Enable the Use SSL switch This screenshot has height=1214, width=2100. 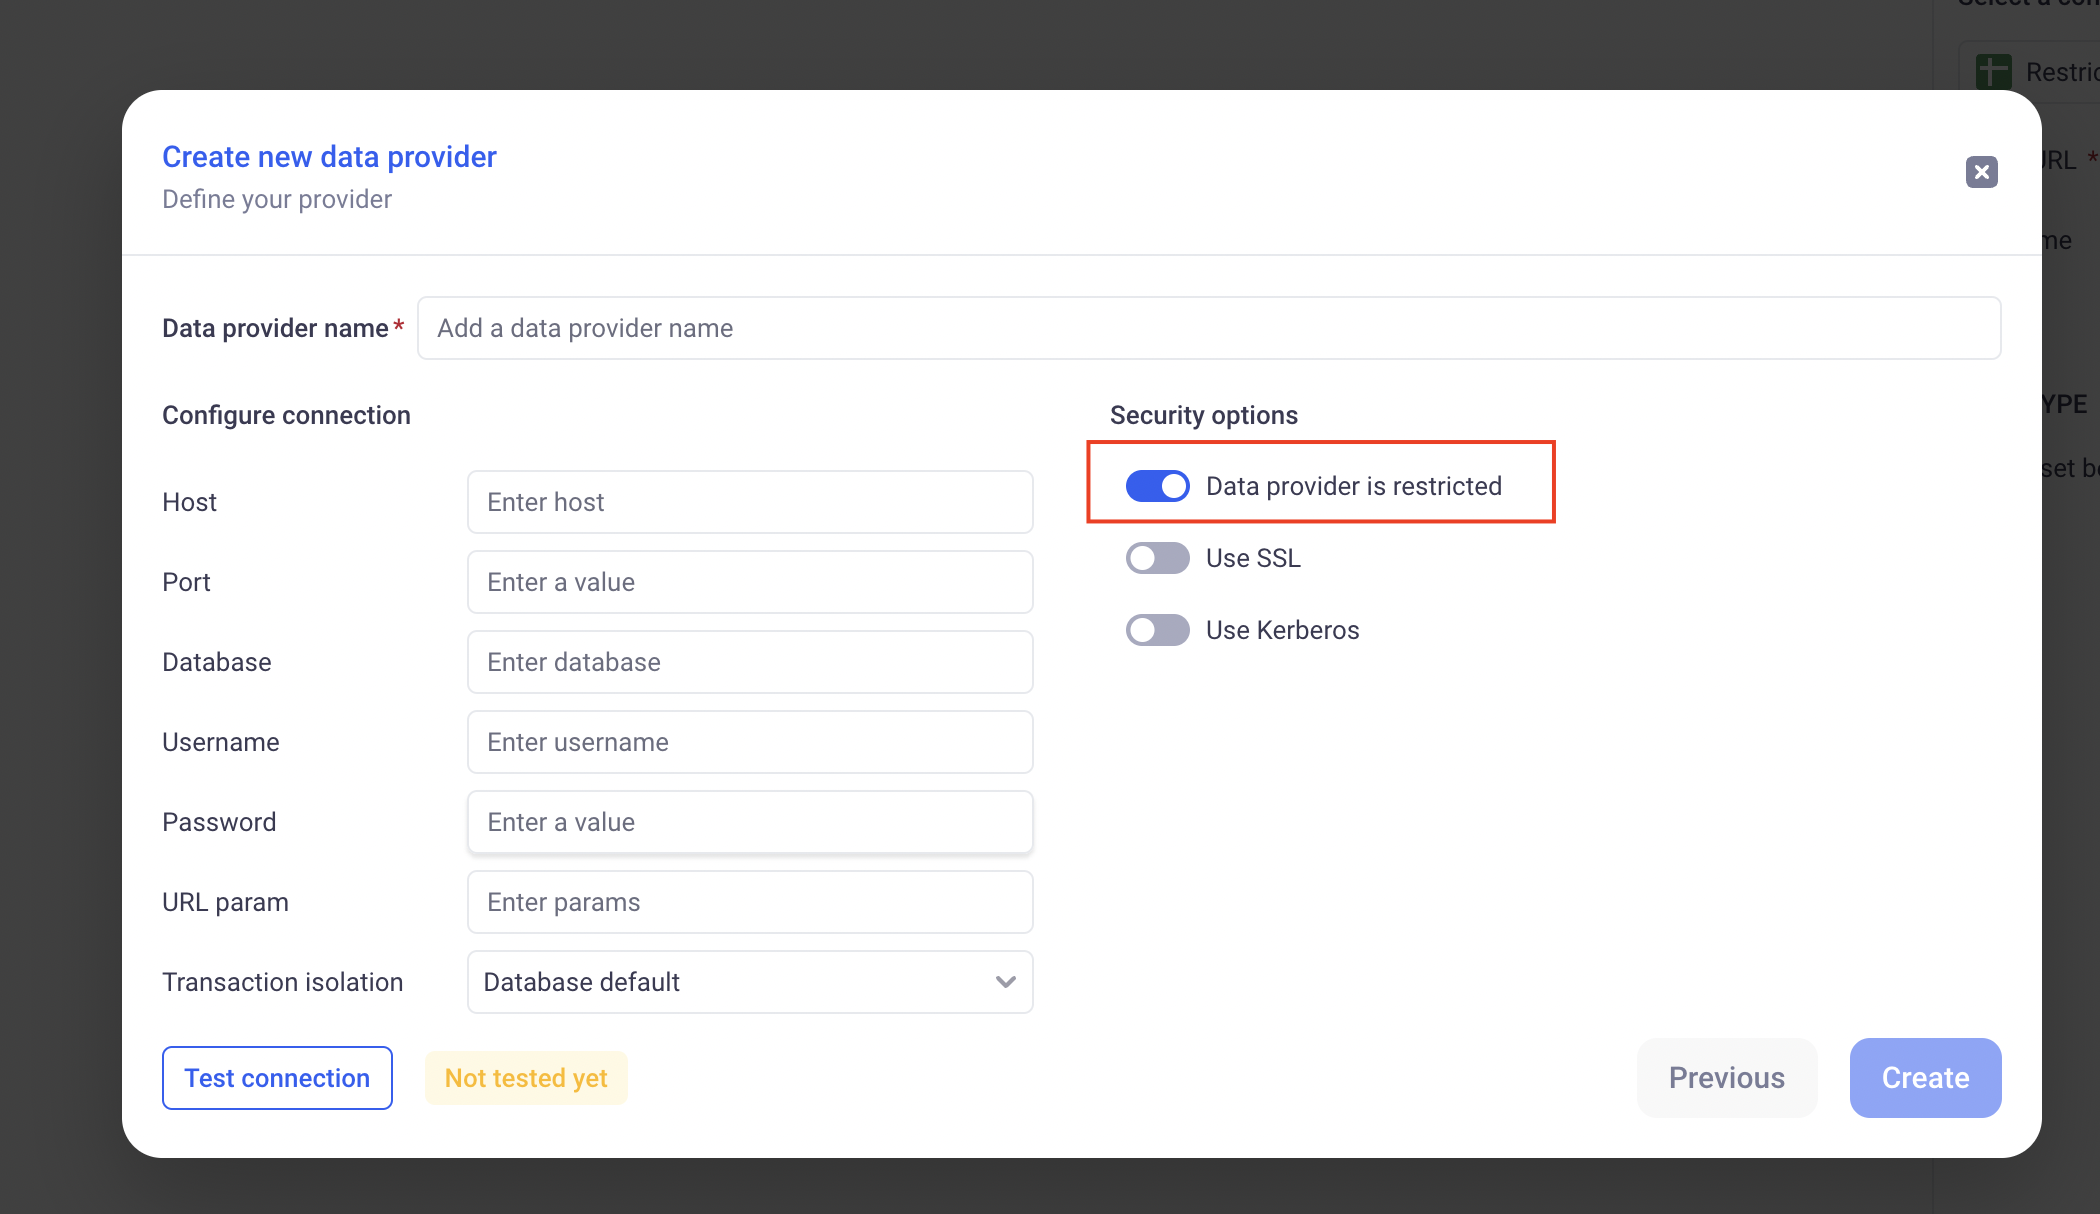pyautogui.click(x=1157, y=558)
